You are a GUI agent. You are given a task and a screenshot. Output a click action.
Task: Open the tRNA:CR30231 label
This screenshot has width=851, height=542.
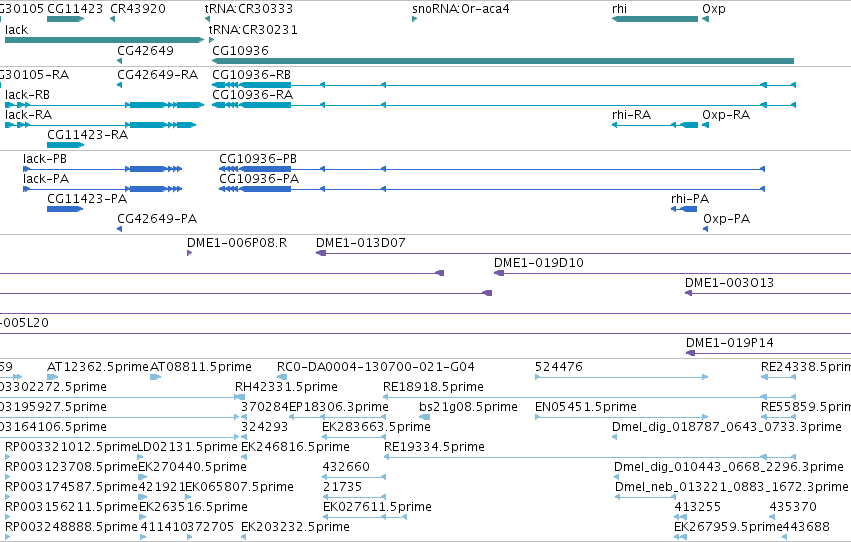point(253,29)
